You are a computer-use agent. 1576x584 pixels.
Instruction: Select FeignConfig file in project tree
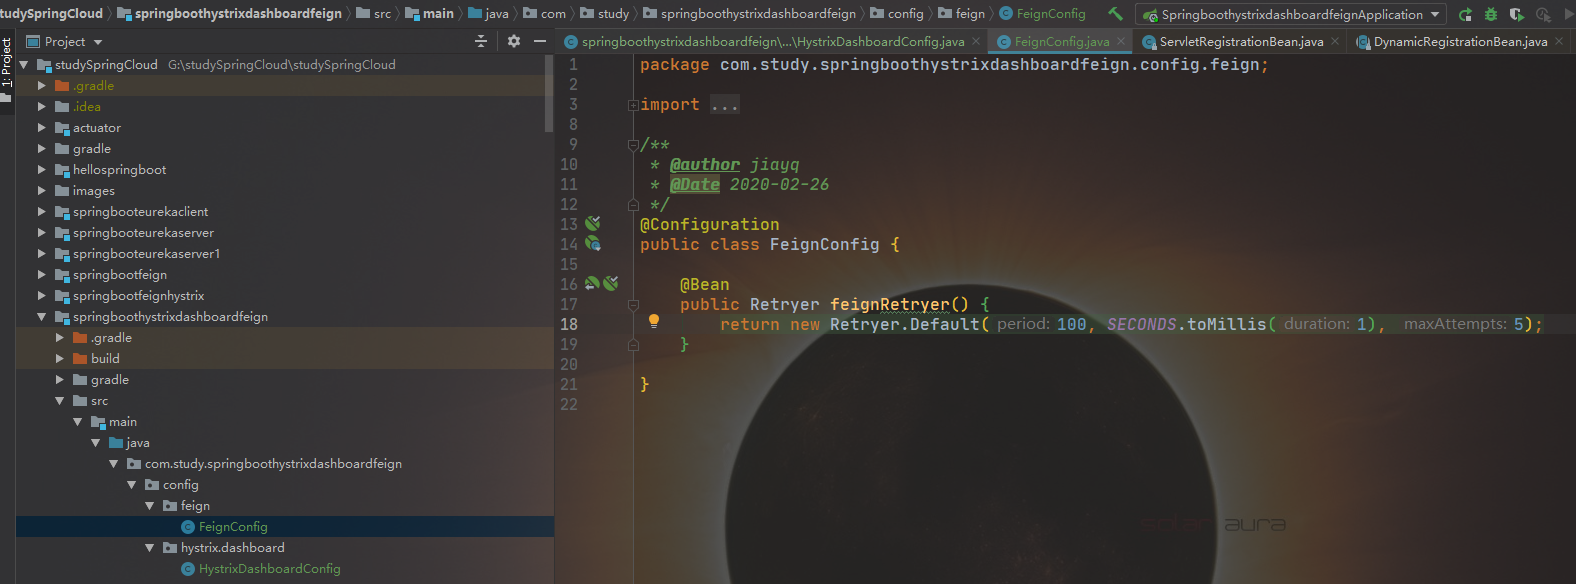285,527
